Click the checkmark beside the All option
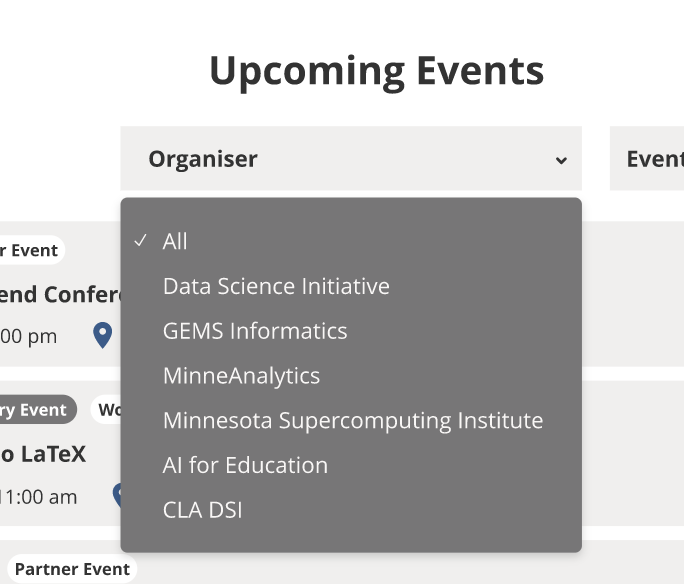 click(x=141, y=241)
